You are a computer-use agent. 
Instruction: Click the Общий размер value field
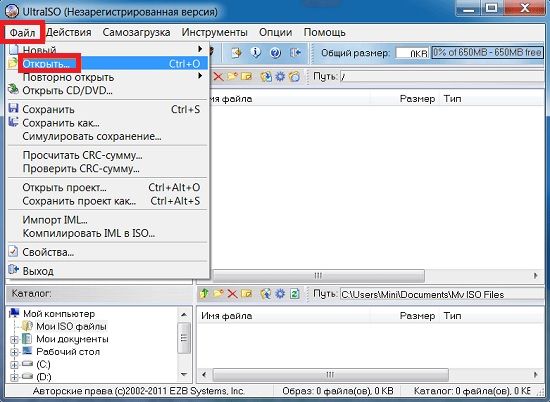click(412, 53)
